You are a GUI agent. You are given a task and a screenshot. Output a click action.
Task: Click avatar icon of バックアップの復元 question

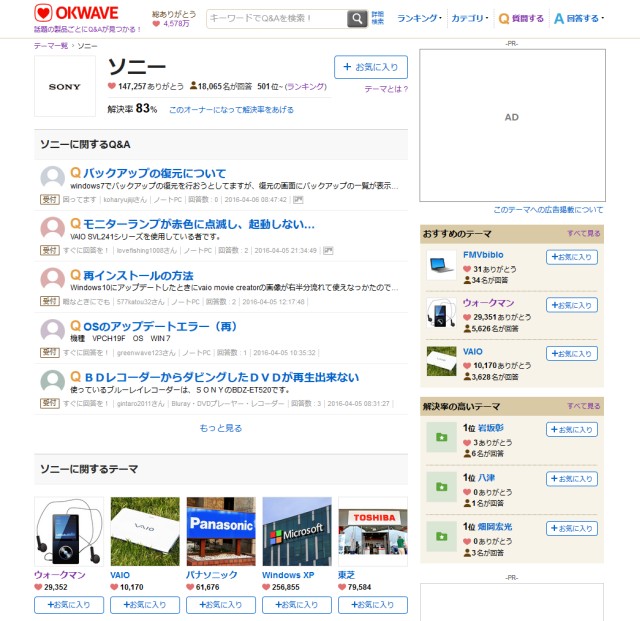pos(53,178)
